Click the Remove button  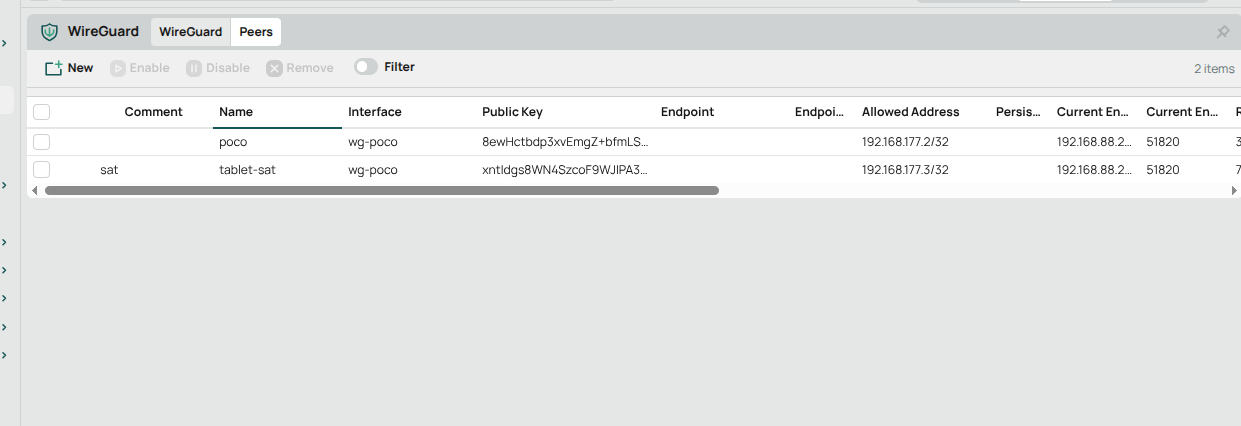point(300,68)
